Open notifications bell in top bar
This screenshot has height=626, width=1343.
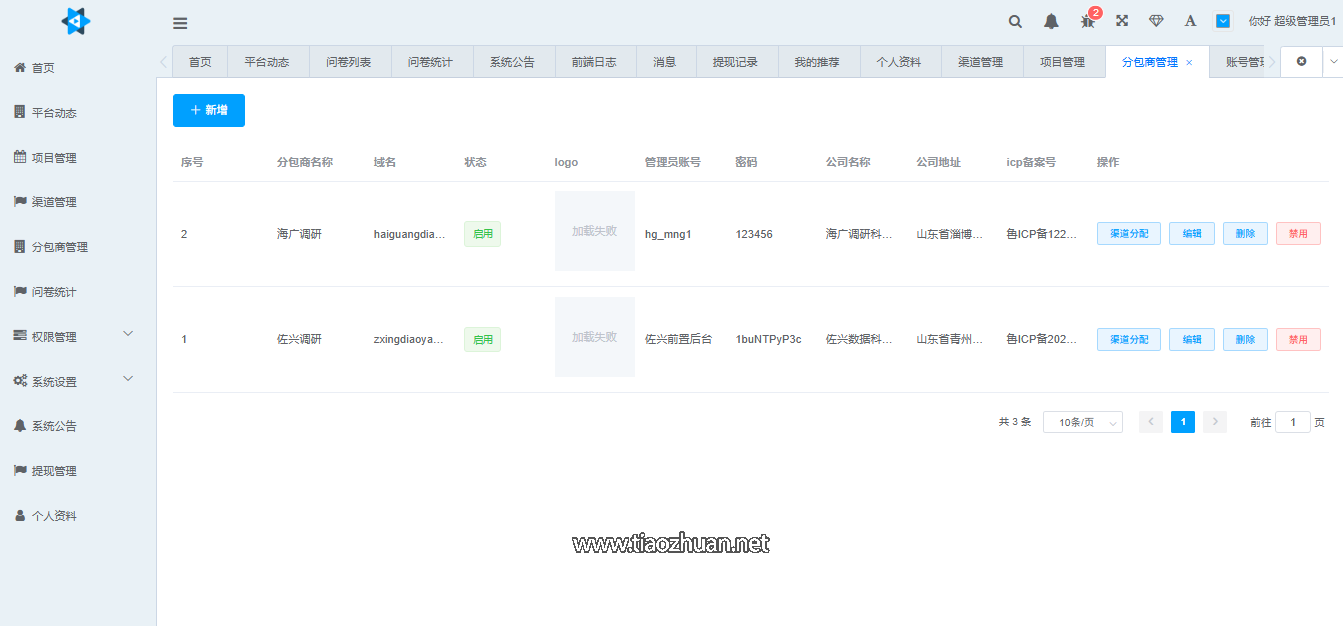click(x=1051, y=21)
